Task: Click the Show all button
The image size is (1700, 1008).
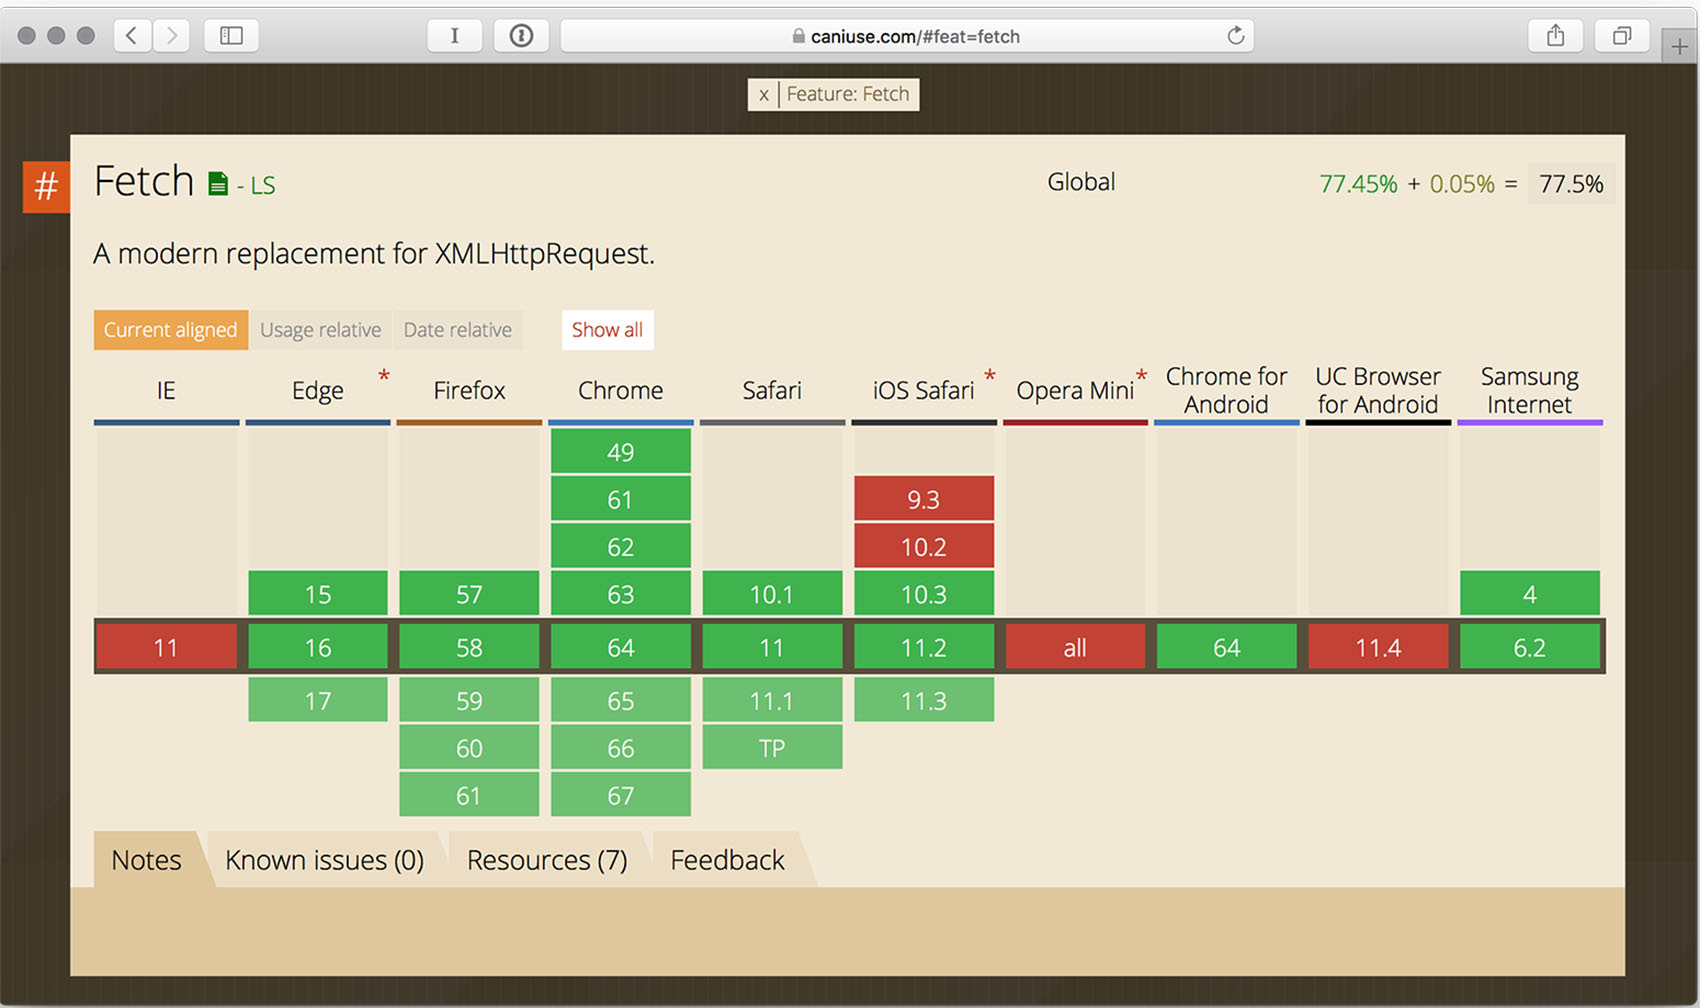Action: click(607, 330)
